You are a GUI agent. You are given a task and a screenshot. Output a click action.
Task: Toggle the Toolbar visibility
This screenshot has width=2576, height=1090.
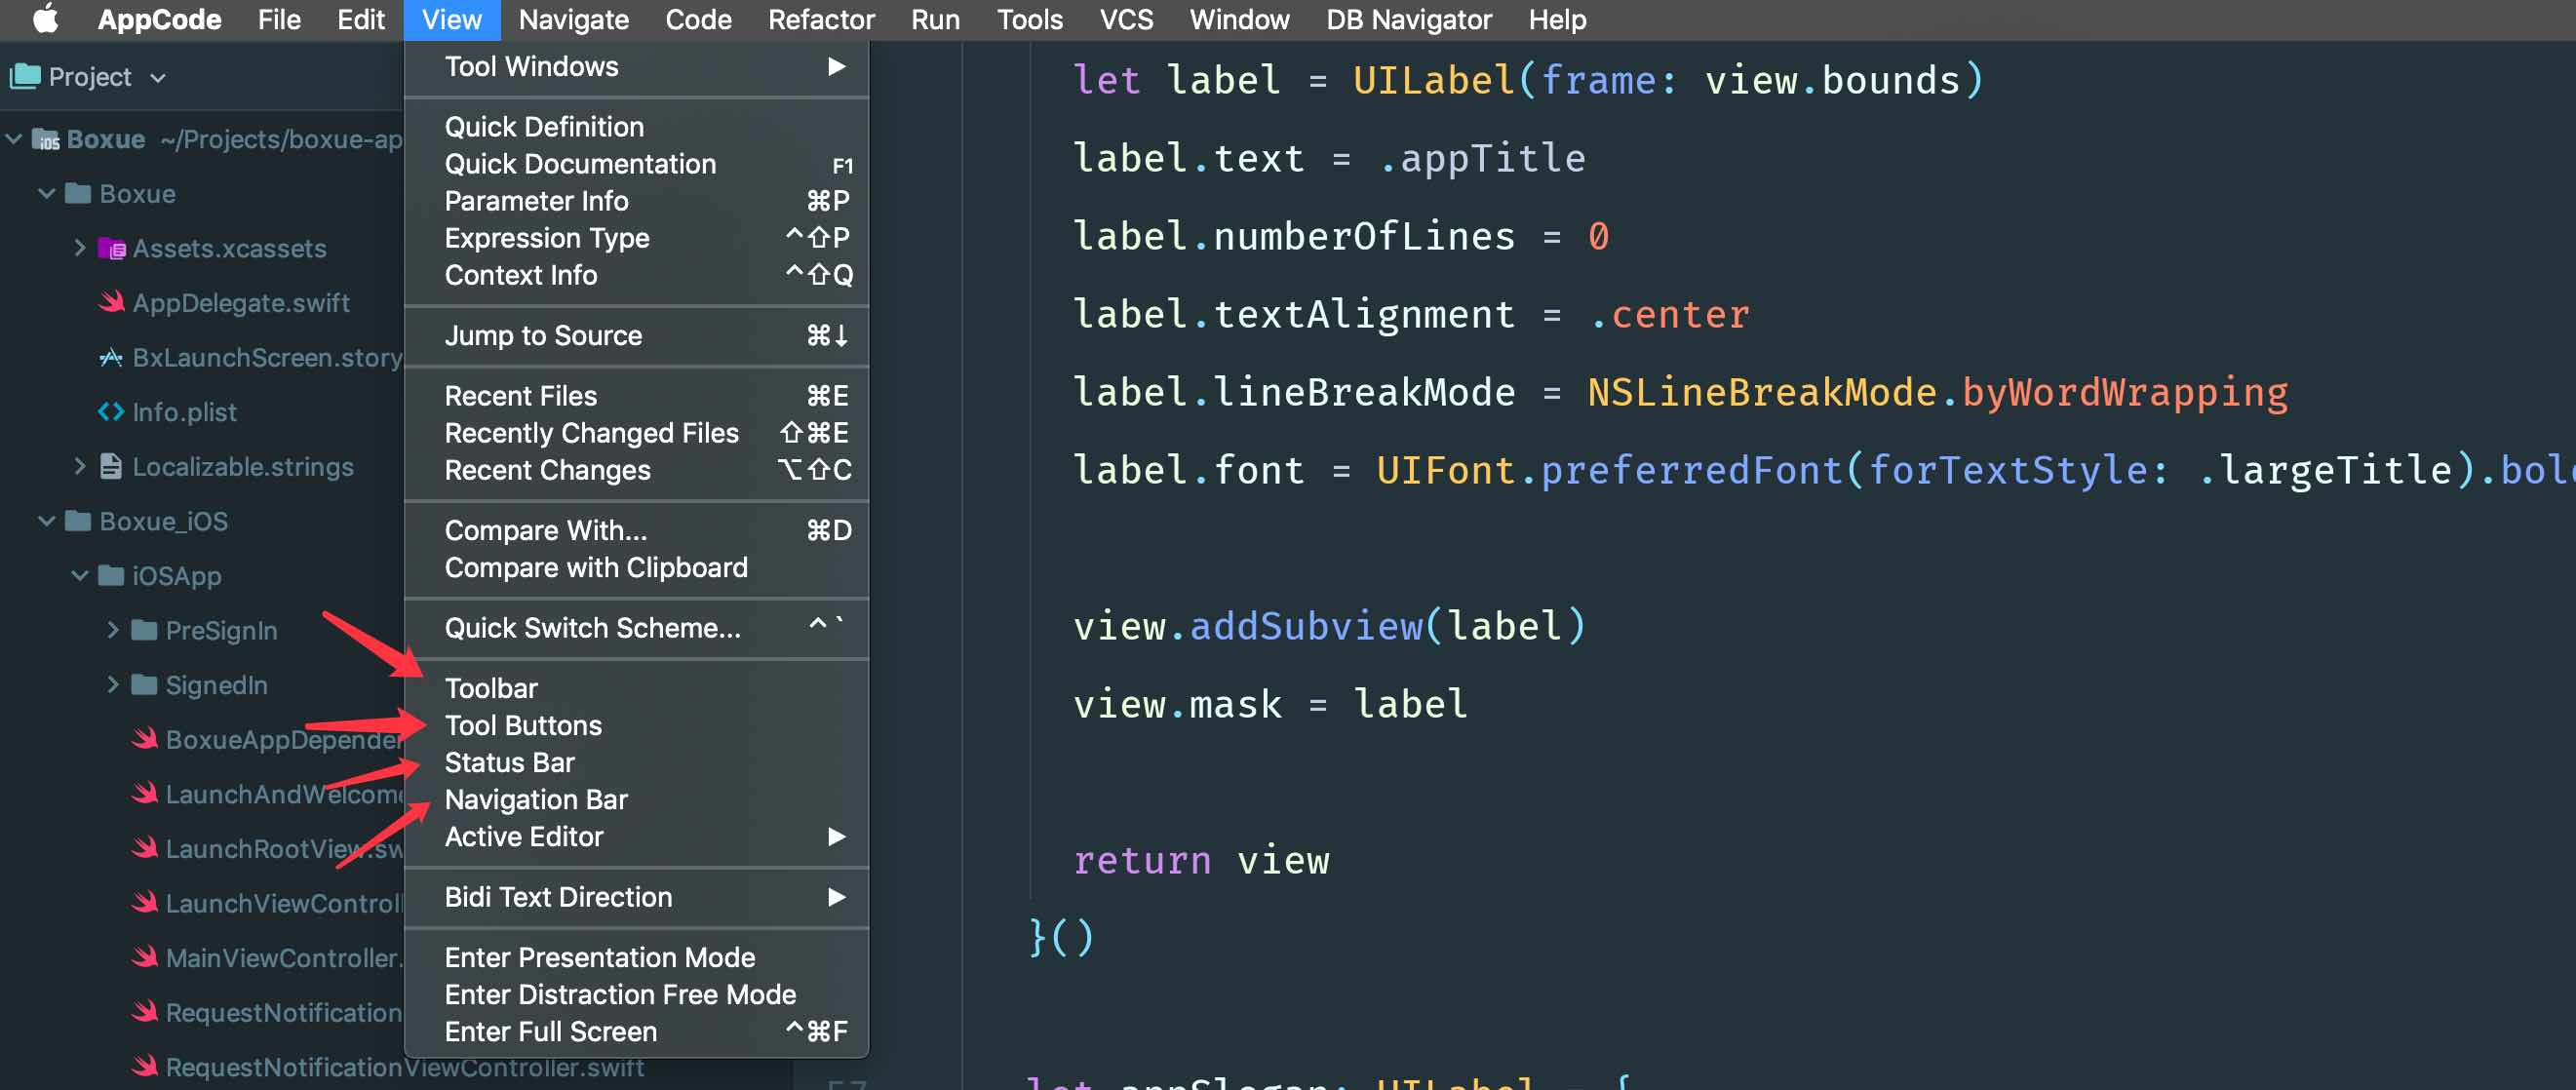coord(636,688)
